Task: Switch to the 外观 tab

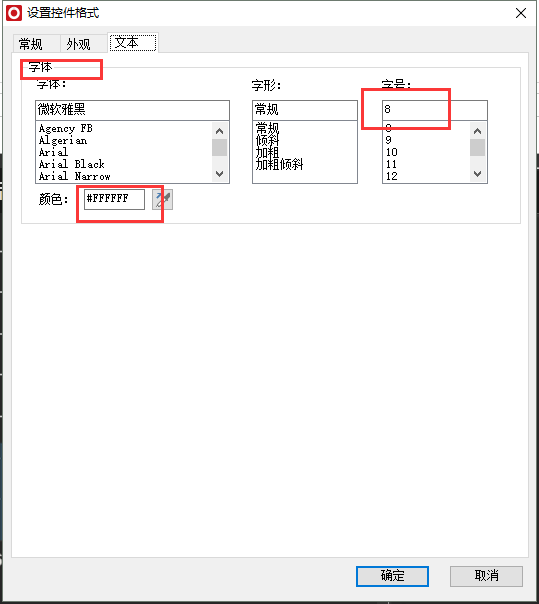Action: point(78,44)
